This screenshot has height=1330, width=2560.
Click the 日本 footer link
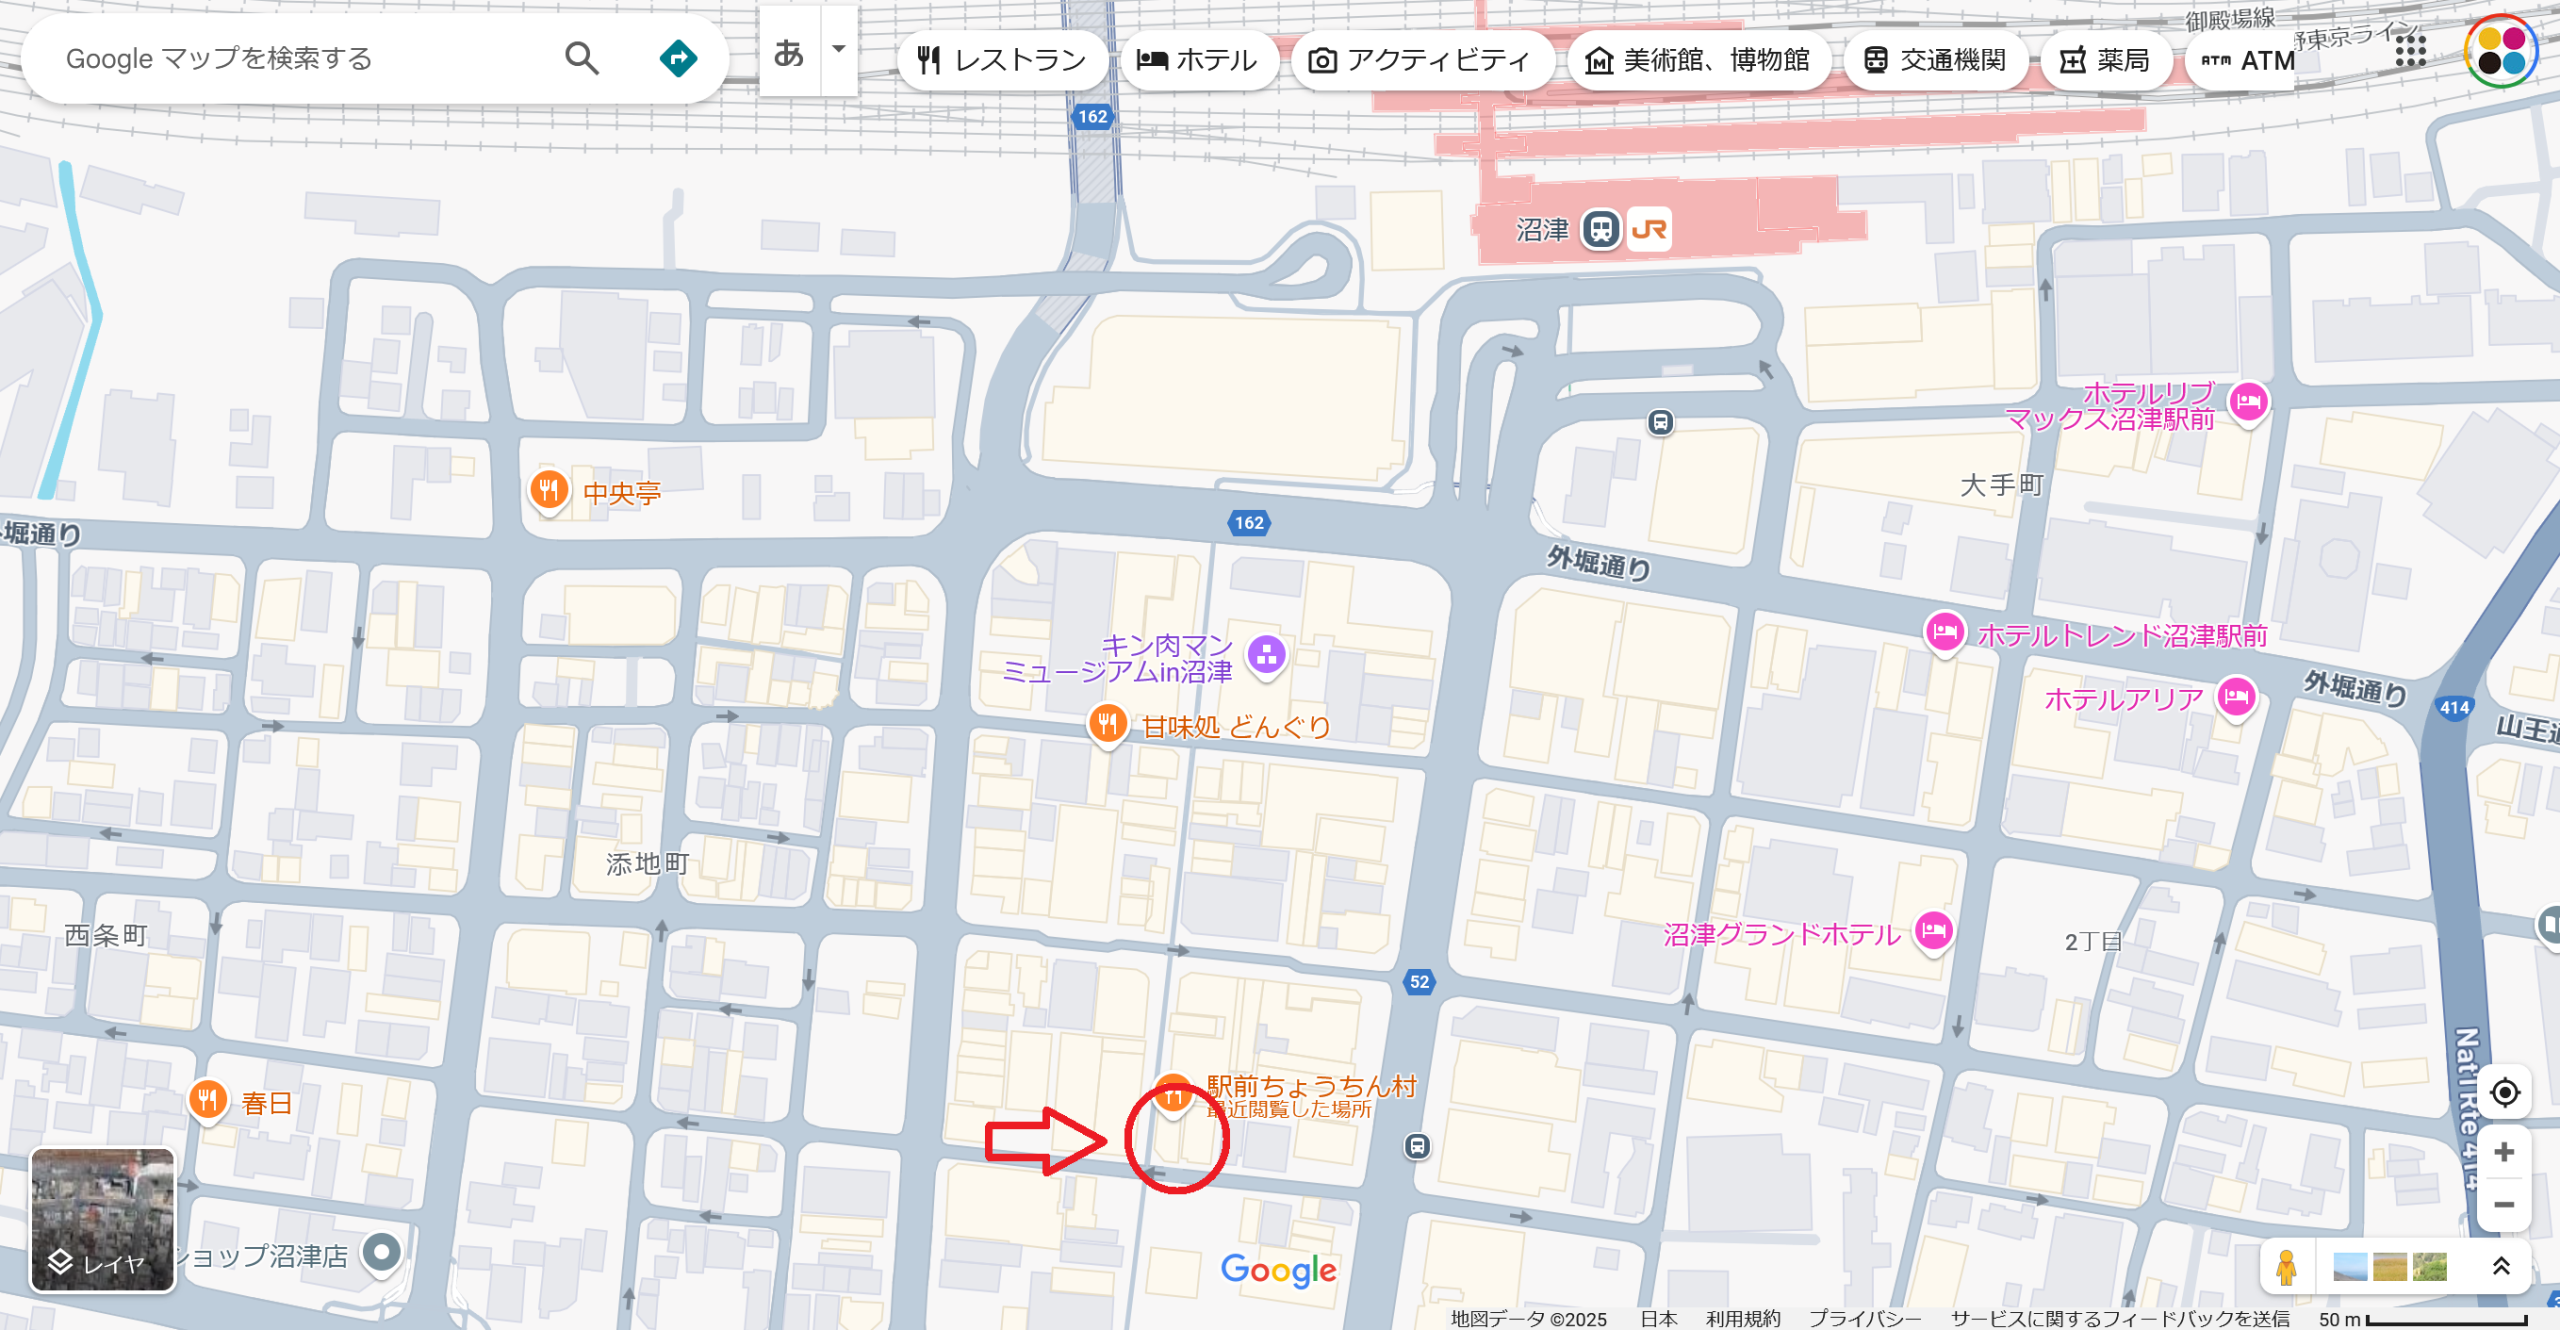click(x=1659, y=1319)
